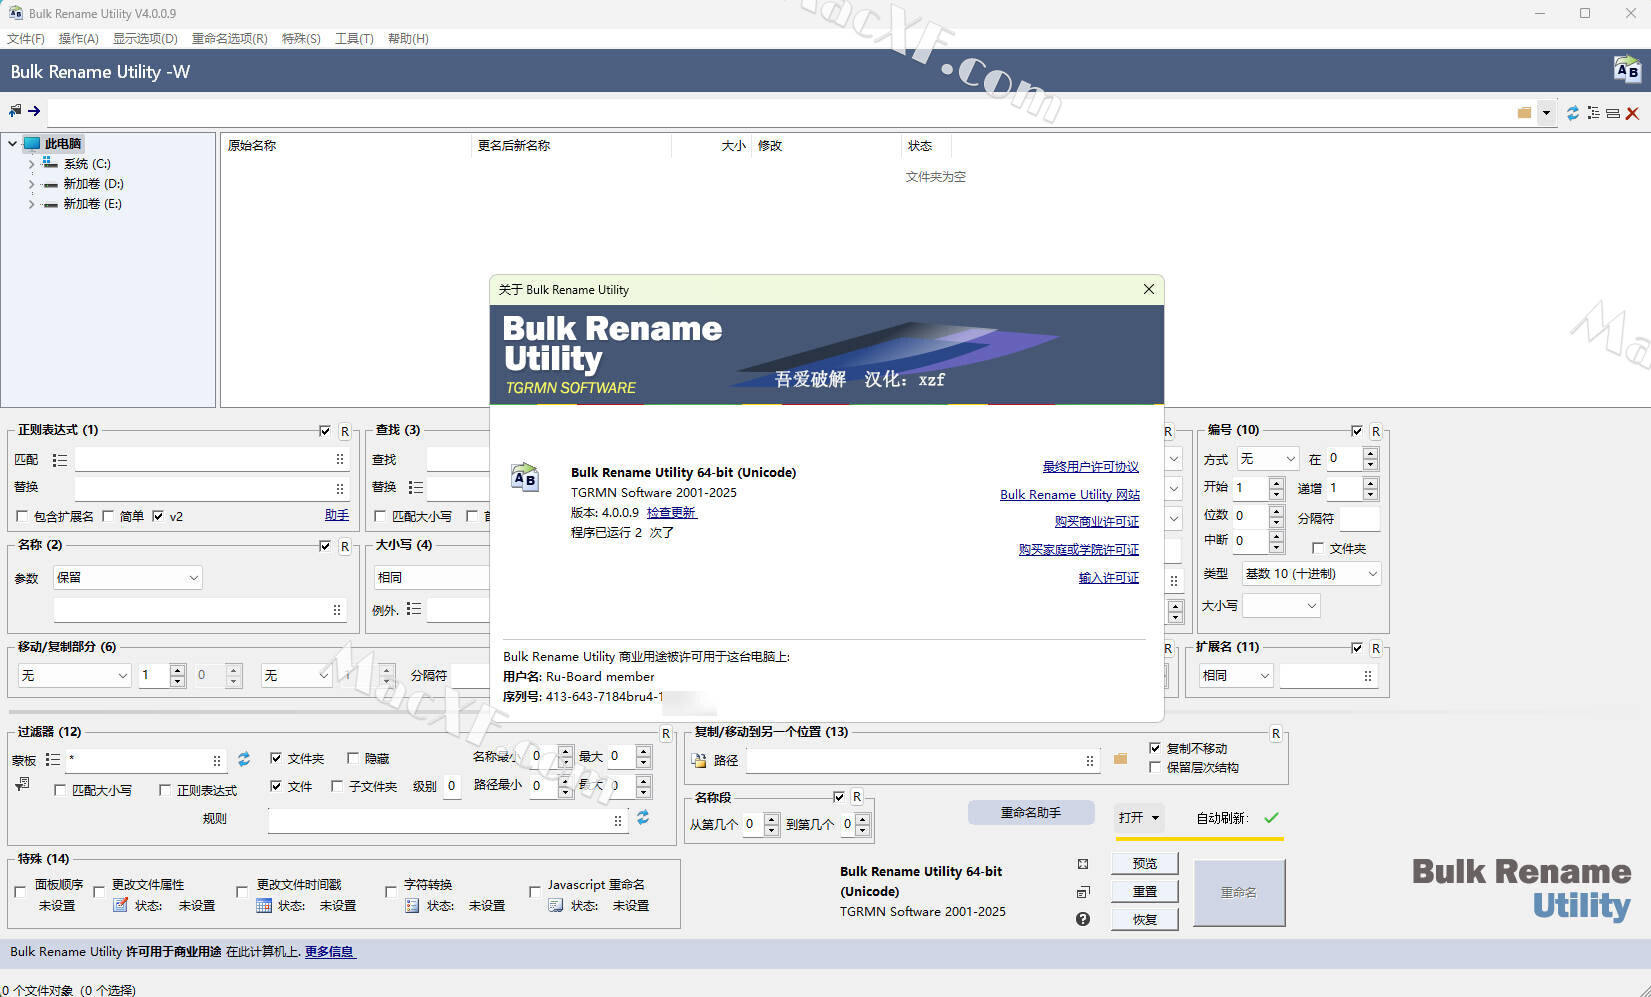The height and width of the screenshot is (997, 1651).
Task: Collapse 此电脑 tree node
Action: coord(12,144)
